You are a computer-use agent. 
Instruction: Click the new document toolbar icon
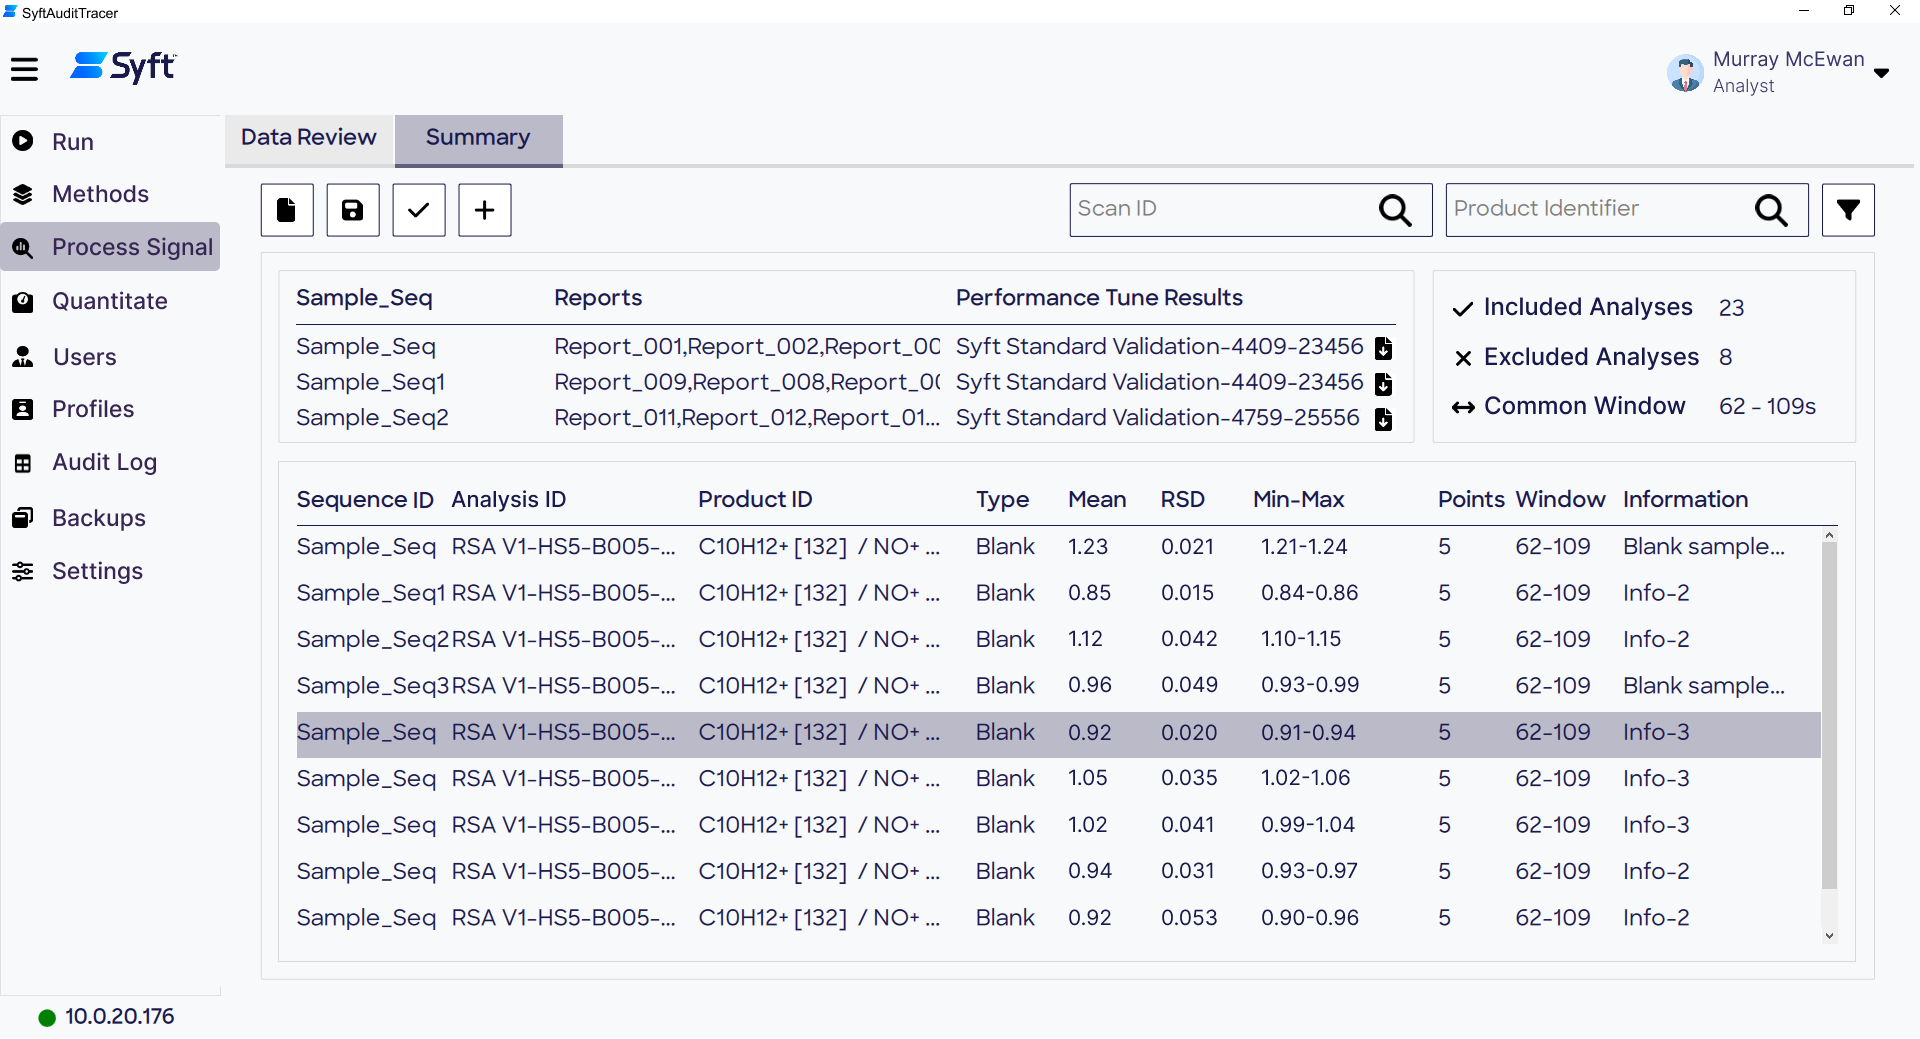(x=287, y=210)
